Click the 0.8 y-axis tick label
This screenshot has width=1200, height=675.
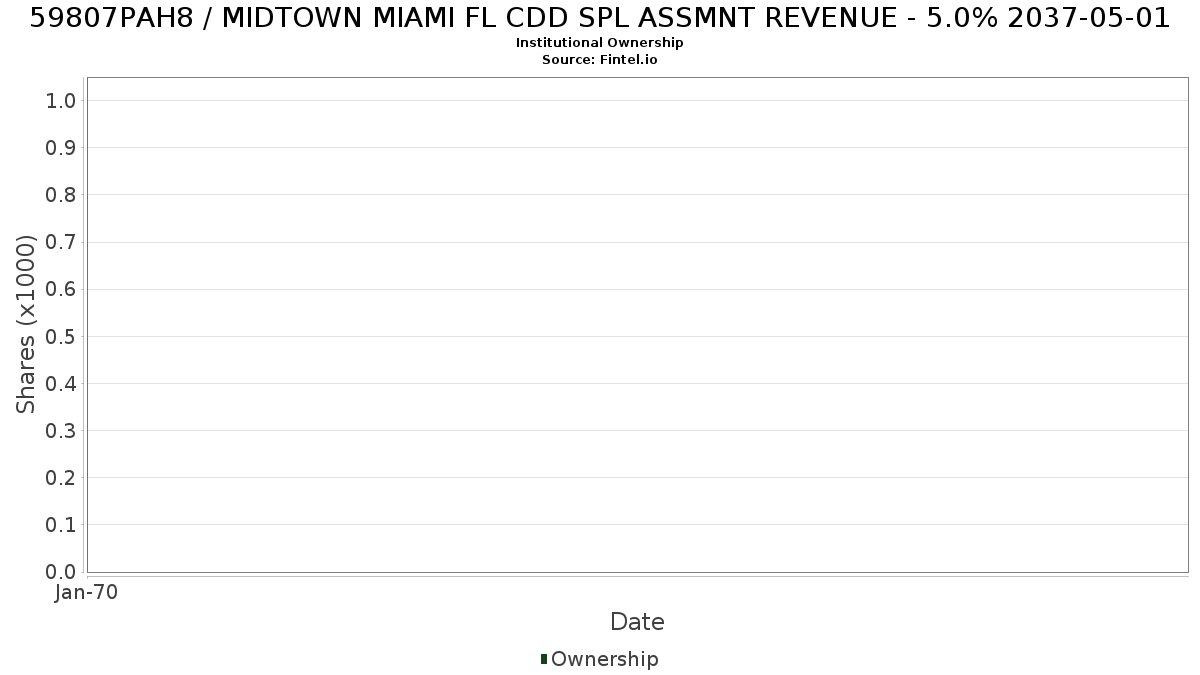click(x=61, y=194)
